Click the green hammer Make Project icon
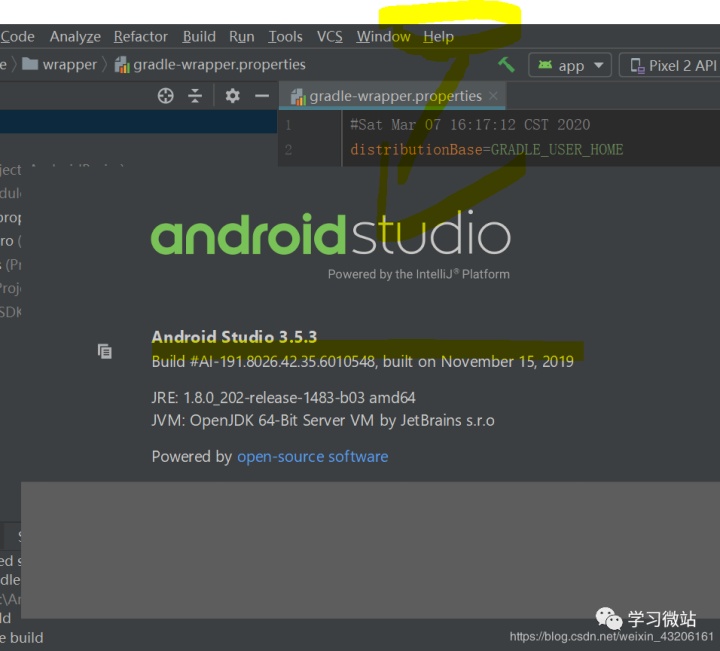Image resolution: width=720 pixels, height=651 pixels. 506,65
